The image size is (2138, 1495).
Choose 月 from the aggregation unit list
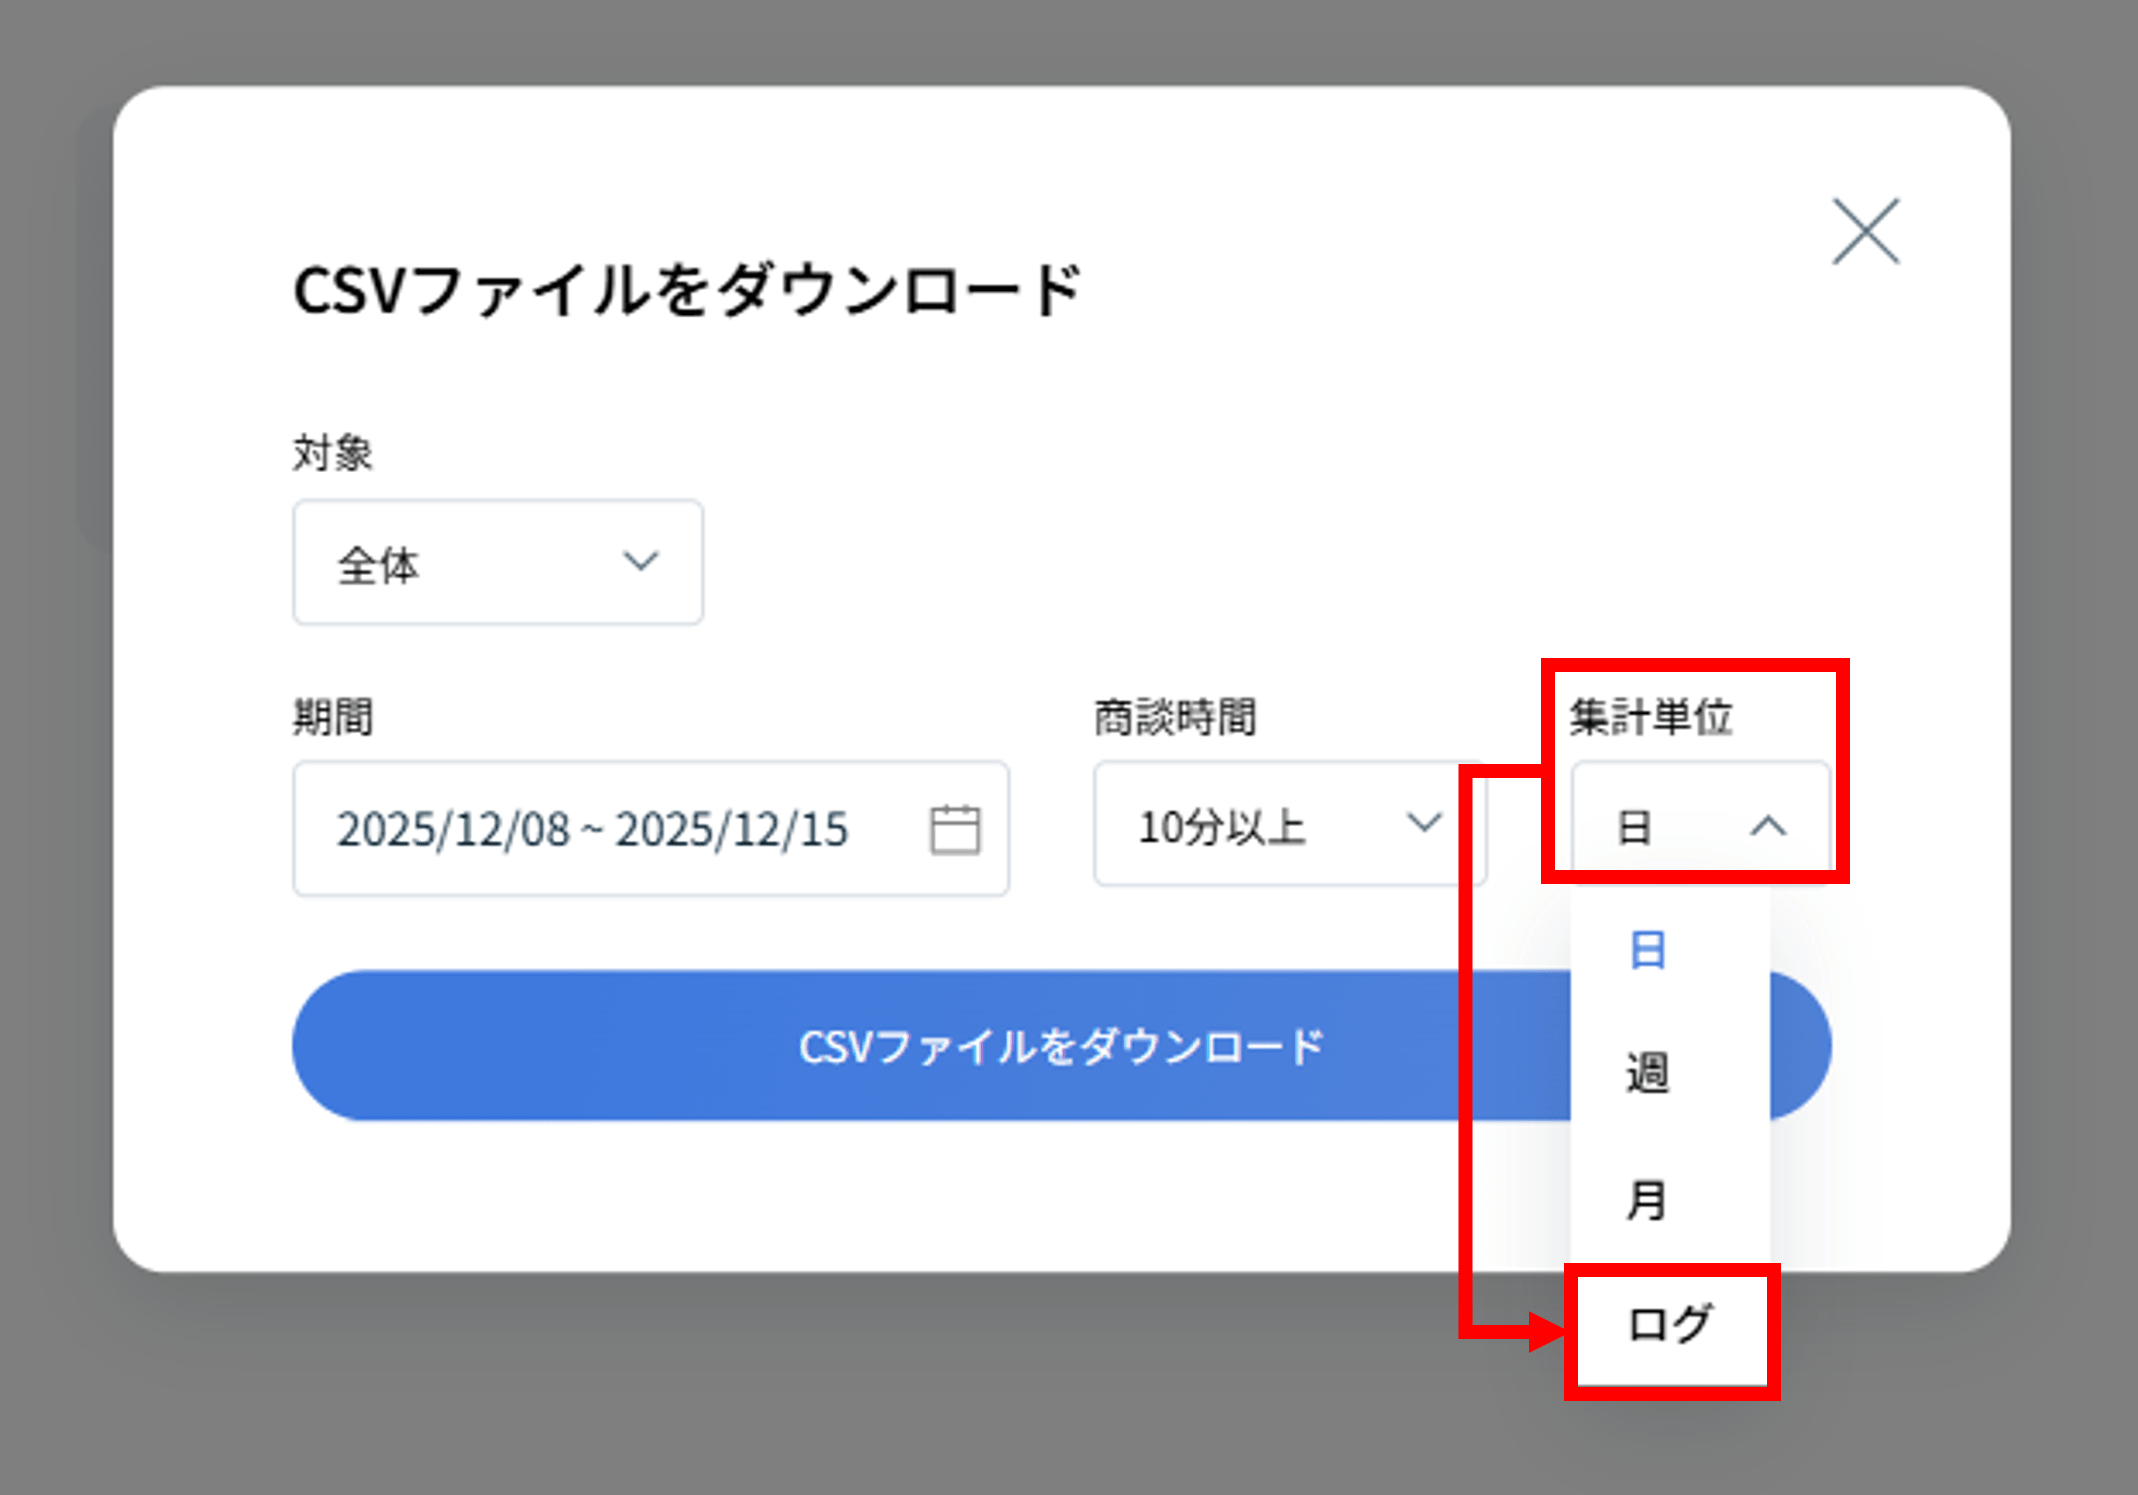coord(1648,1199)
